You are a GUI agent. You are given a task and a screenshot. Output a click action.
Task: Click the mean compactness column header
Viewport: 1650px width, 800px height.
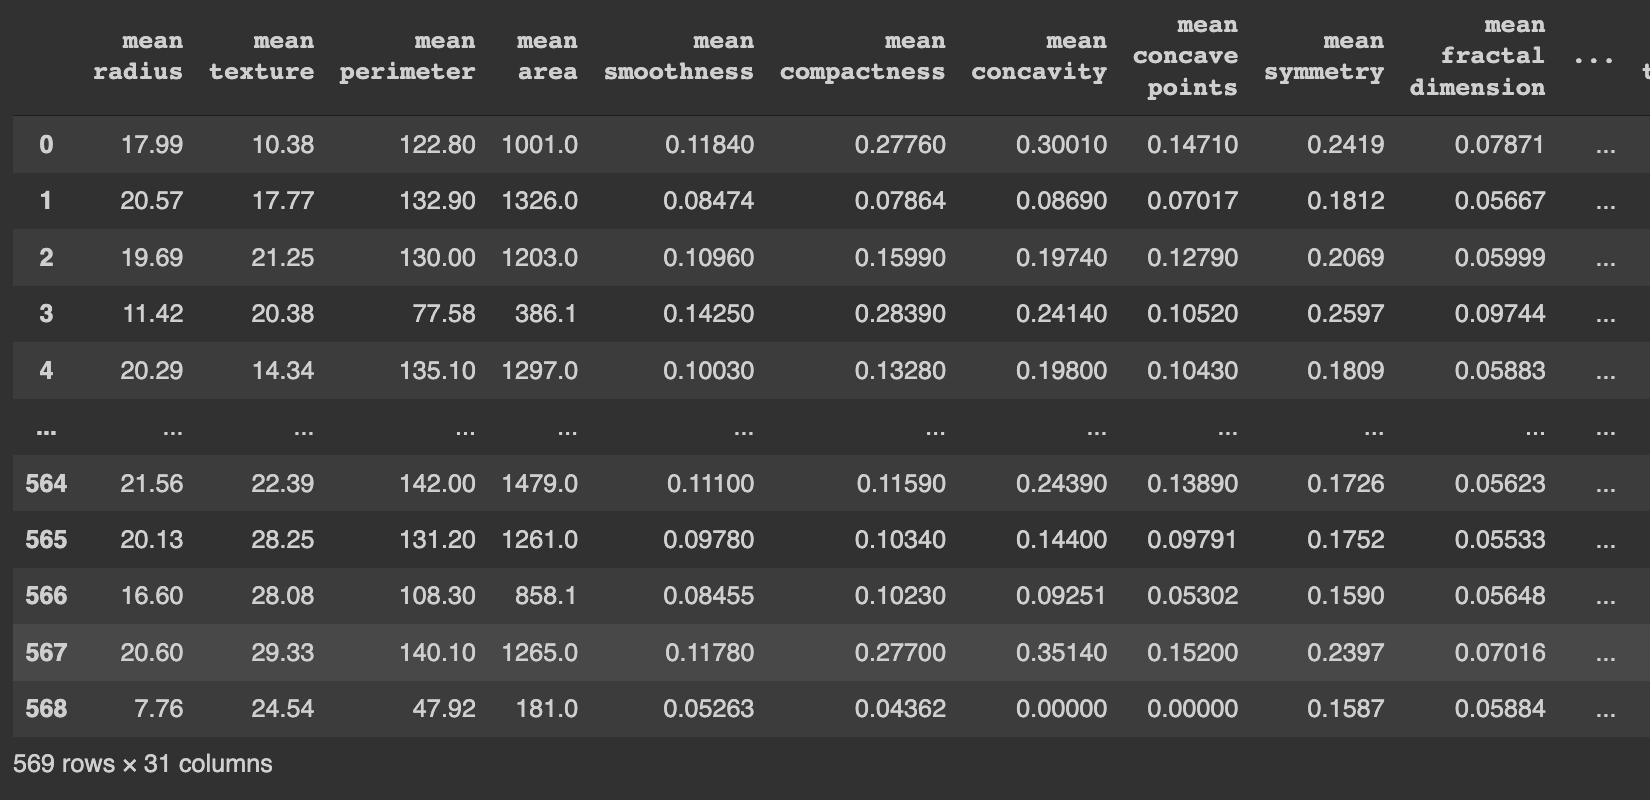pyautogui.click(x=862, y=57)
